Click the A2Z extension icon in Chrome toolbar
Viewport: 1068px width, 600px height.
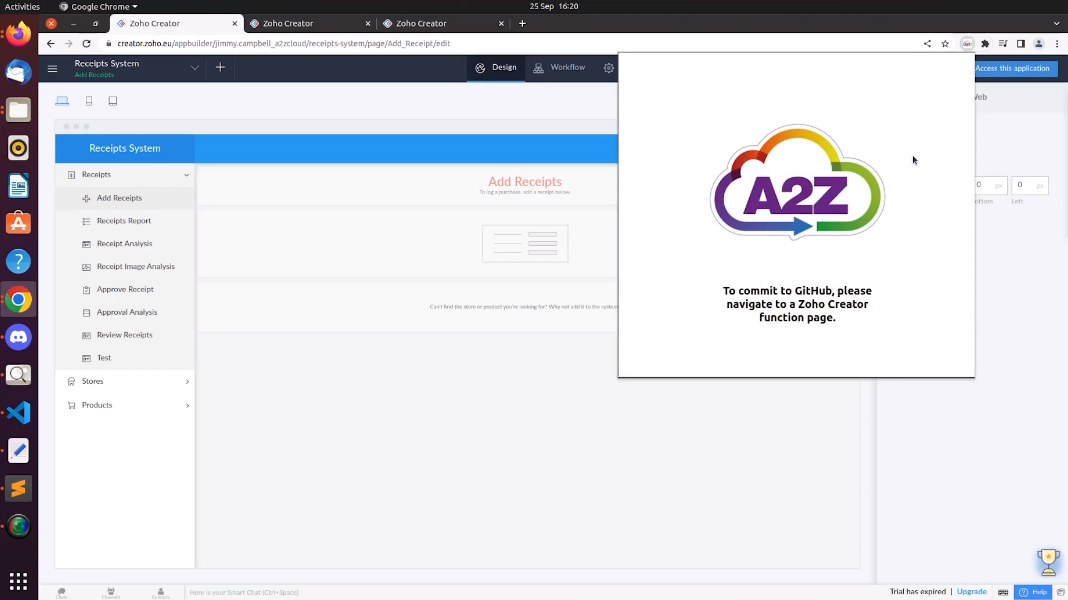967,44
